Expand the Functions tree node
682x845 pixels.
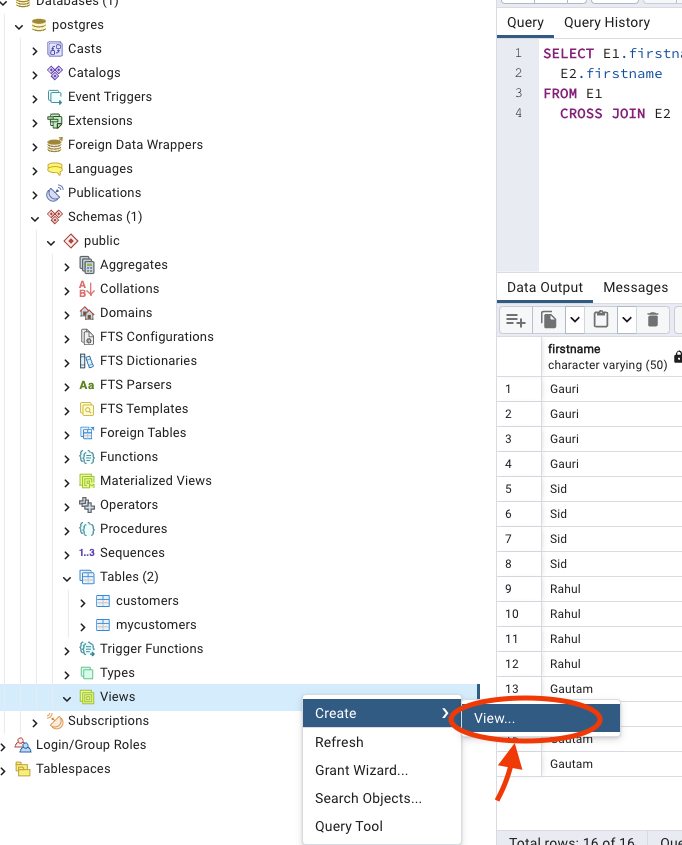(x=67, y=458)
